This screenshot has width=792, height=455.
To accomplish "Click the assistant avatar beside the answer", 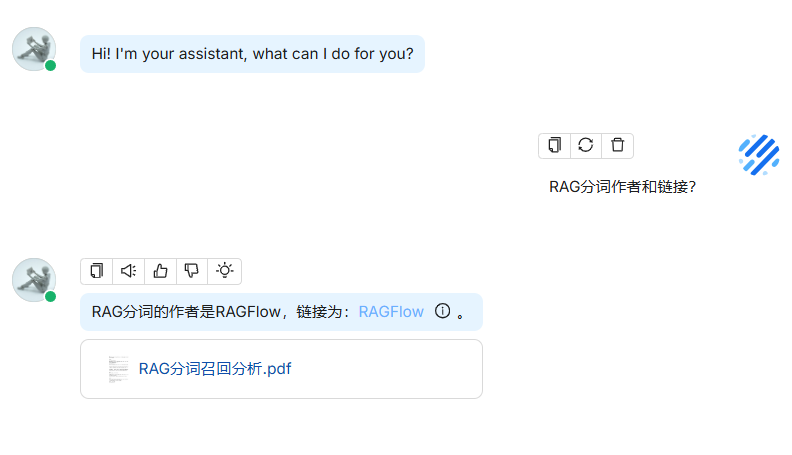I will click(x=34, y=280).
